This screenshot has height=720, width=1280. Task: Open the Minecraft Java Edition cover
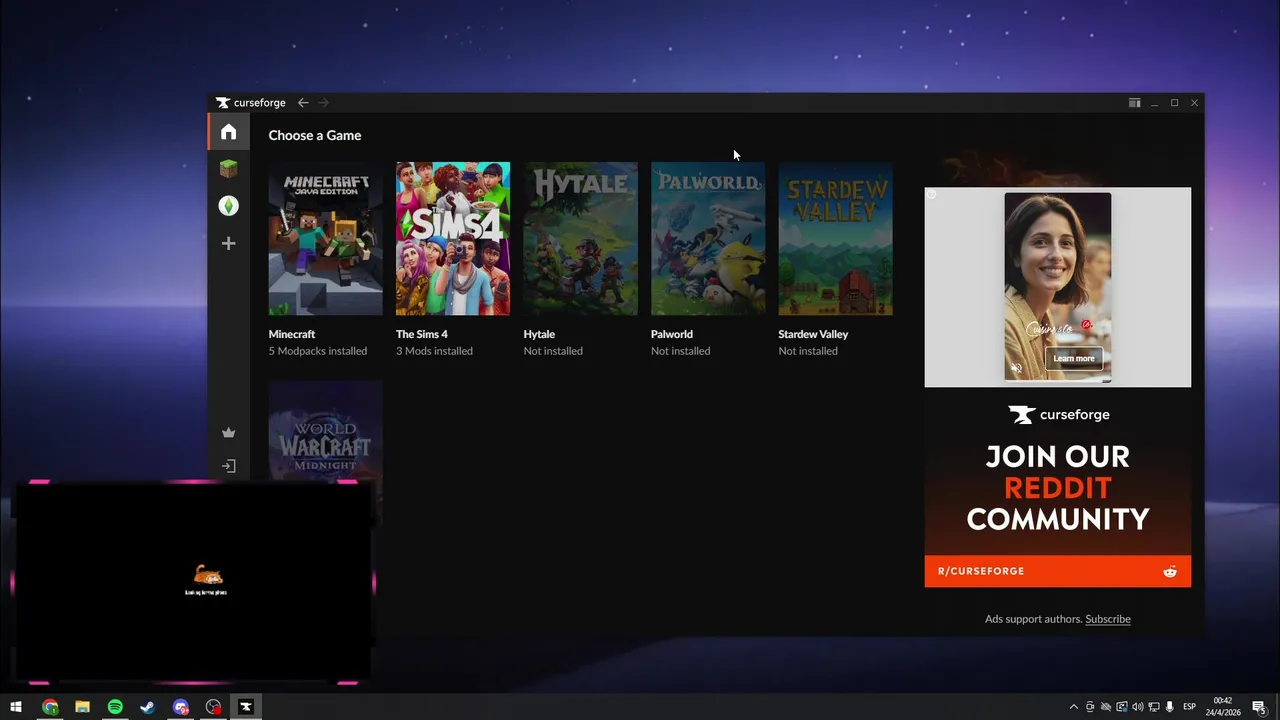(325, 239)
